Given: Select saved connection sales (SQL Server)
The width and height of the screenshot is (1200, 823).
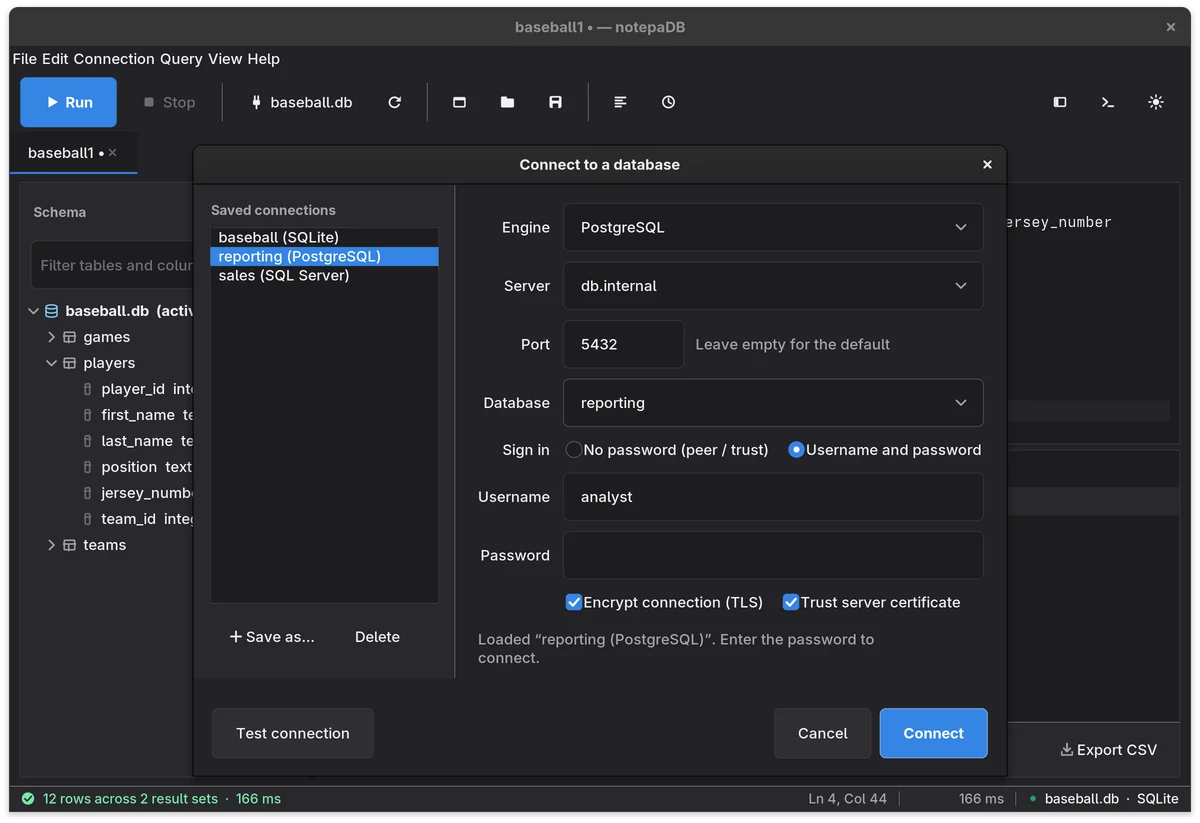Looking at the screenshot, I should click(324, 275).
